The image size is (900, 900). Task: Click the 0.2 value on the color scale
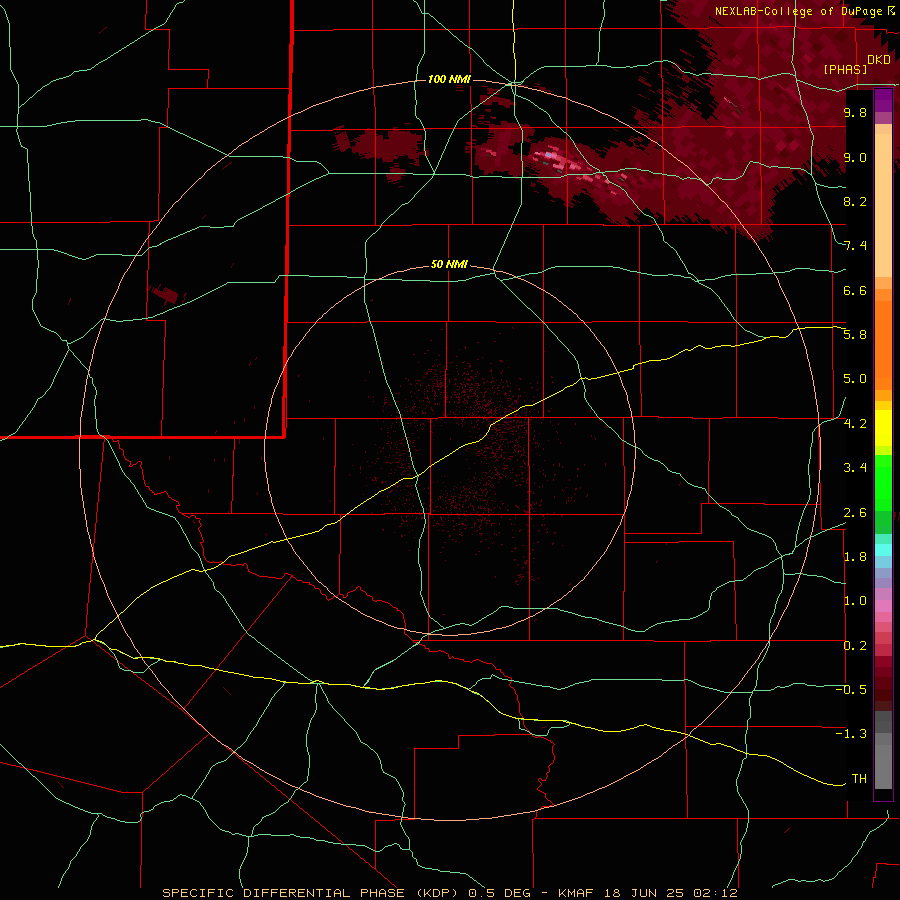(855, 646)
